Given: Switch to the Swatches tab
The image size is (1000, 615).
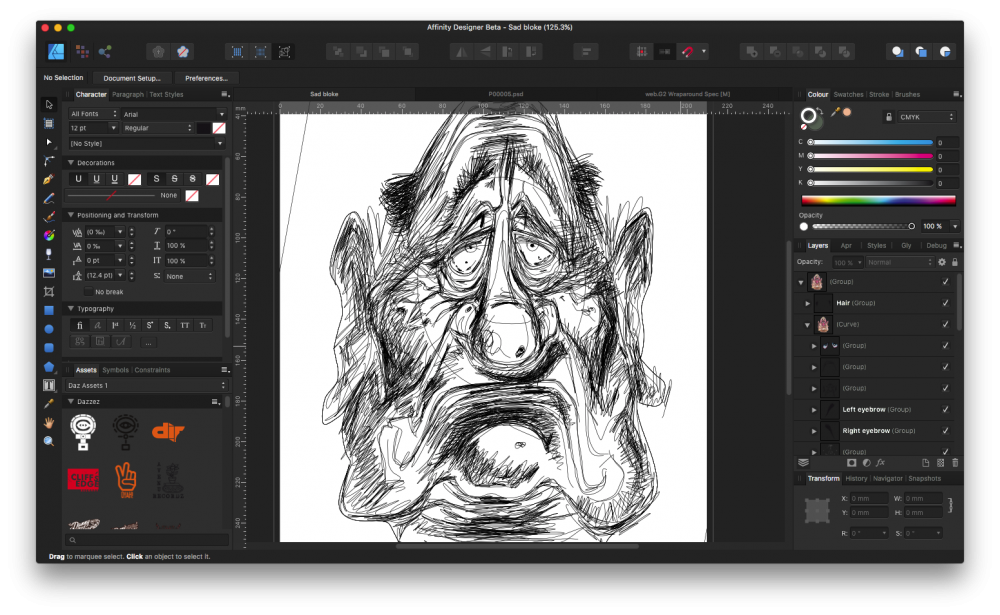Looking at the screenshot, I should (x=848, y=94).
